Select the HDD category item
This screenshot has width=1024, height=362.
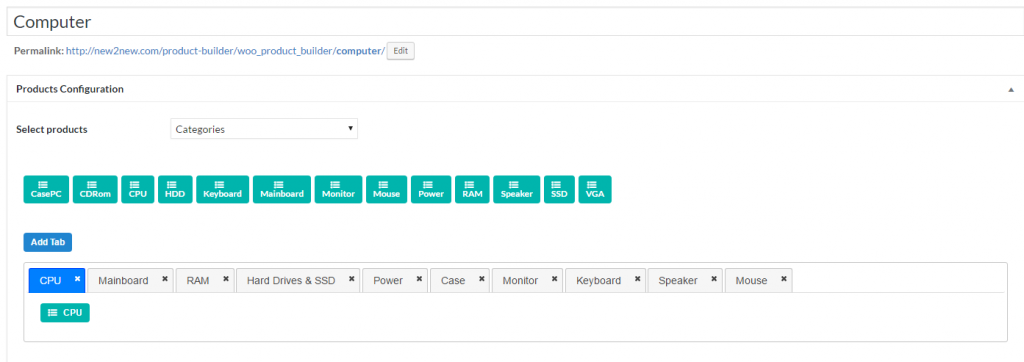(x=175, y=189)
